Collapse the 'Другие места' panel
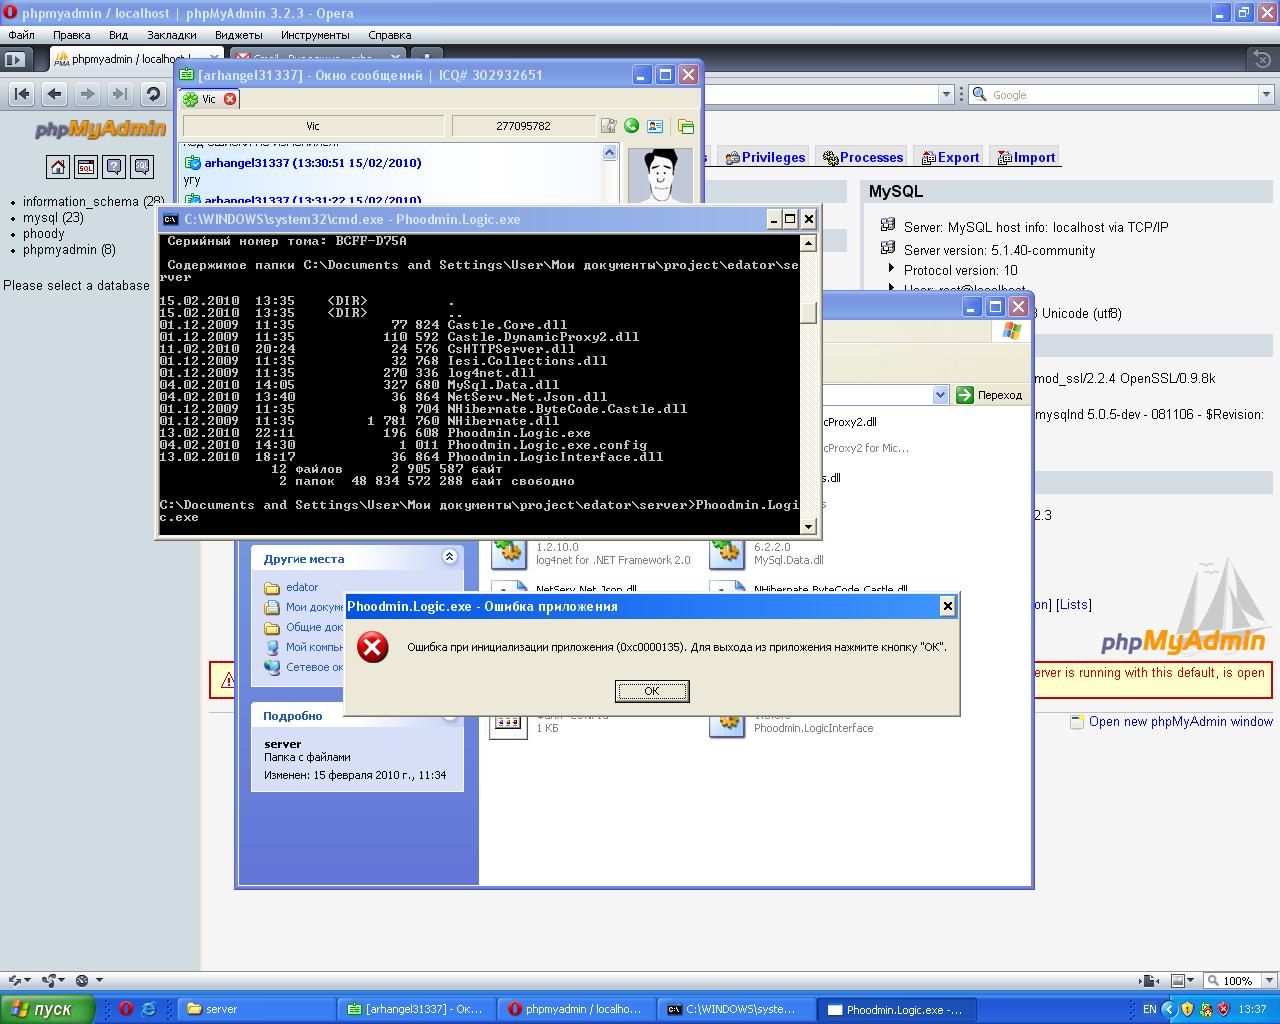The height and width of the screenshot is (1024, 1280). click(449, 557)
